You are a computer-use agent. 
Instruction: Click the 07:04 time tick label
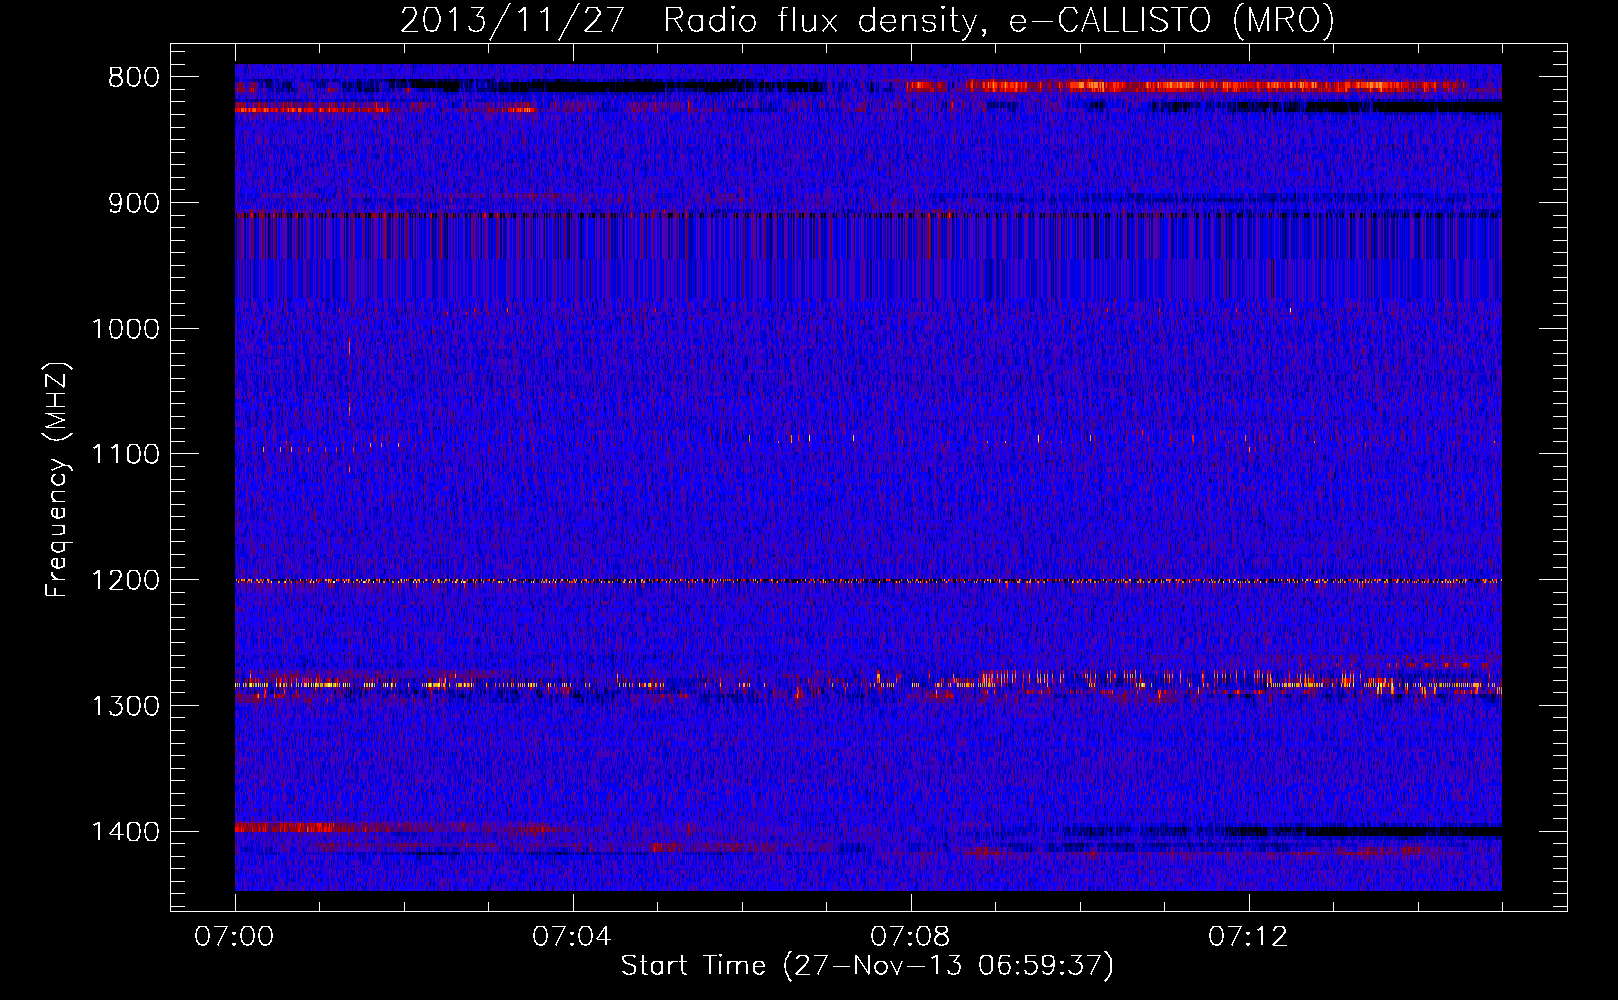572,937
